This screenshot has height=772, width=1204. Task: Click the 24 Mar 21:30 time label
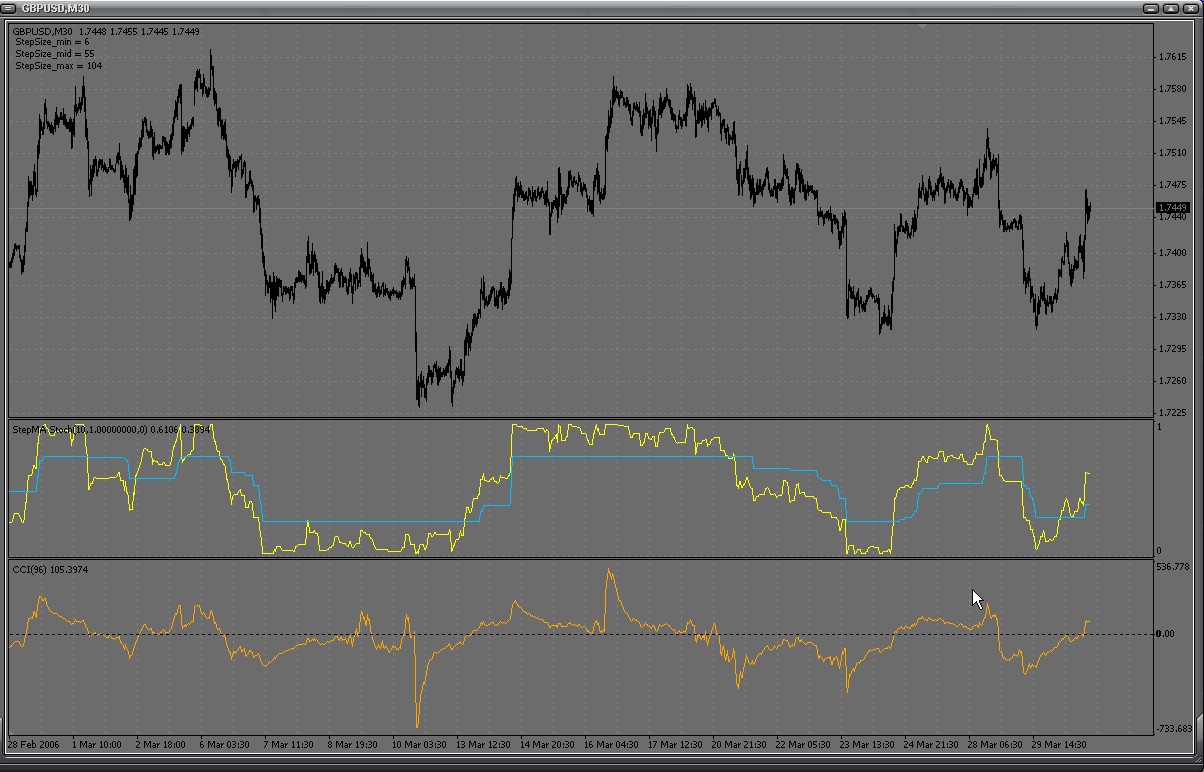[931, 745]
